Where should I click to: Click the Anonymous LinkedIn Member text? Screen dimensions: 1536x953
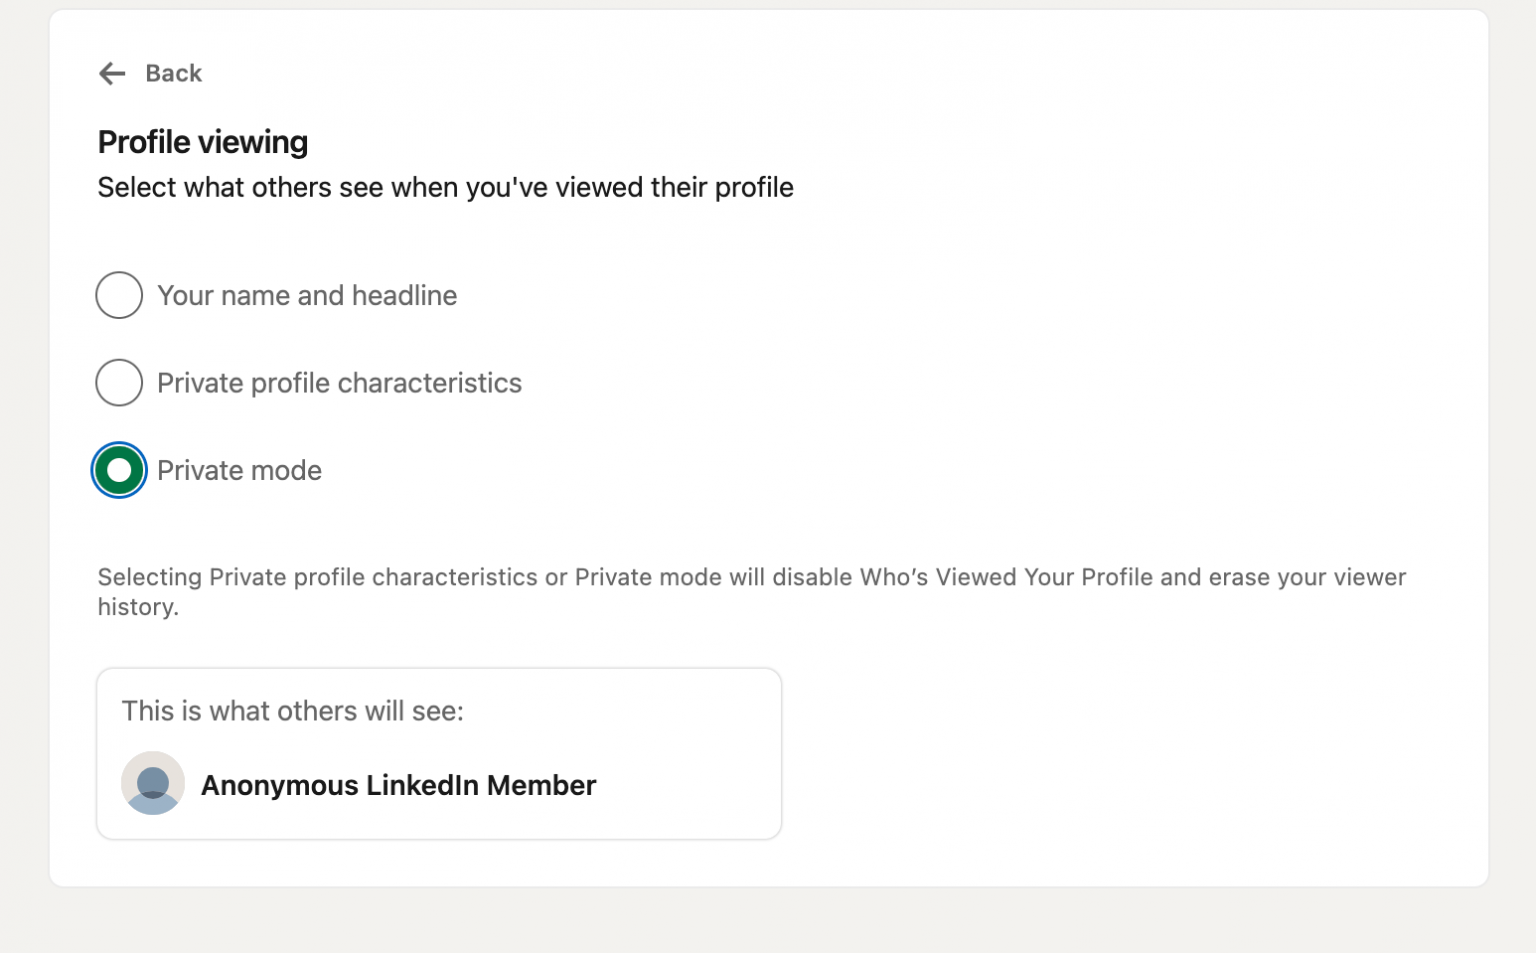(x=397, y=786)
